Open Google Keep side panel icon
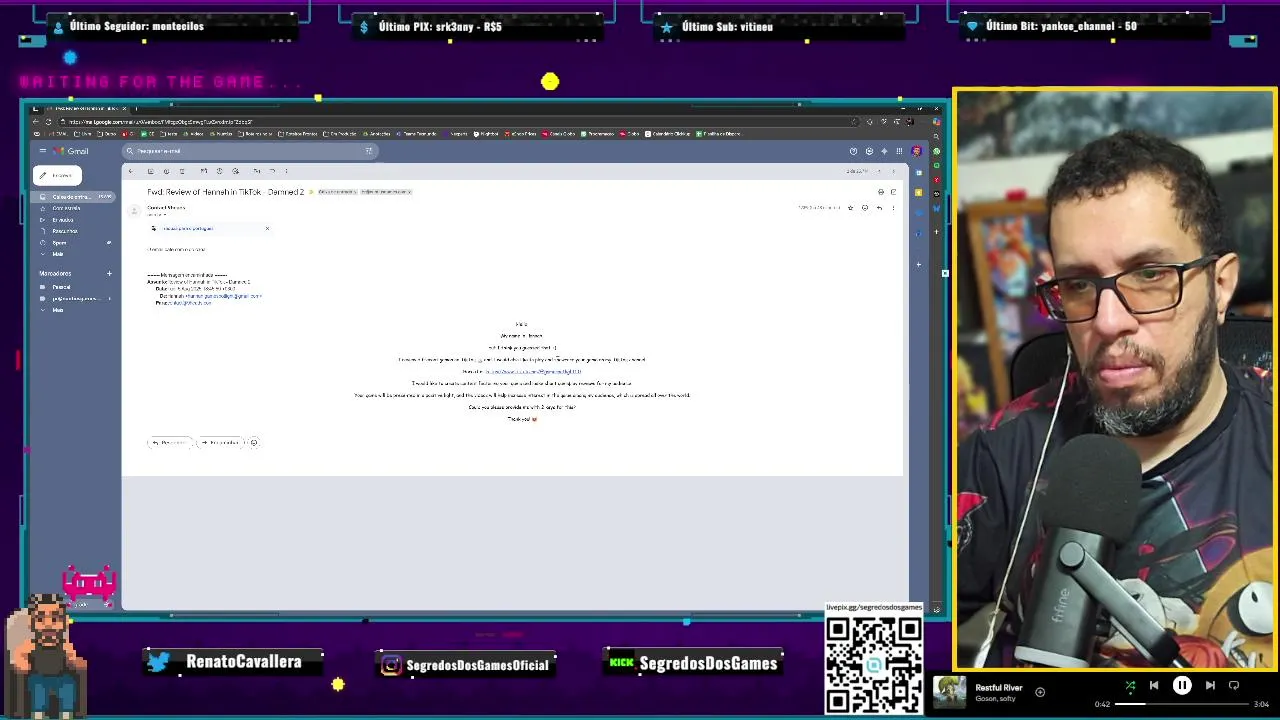Screen dimensions: 1280x720 (x=919, y=193)
